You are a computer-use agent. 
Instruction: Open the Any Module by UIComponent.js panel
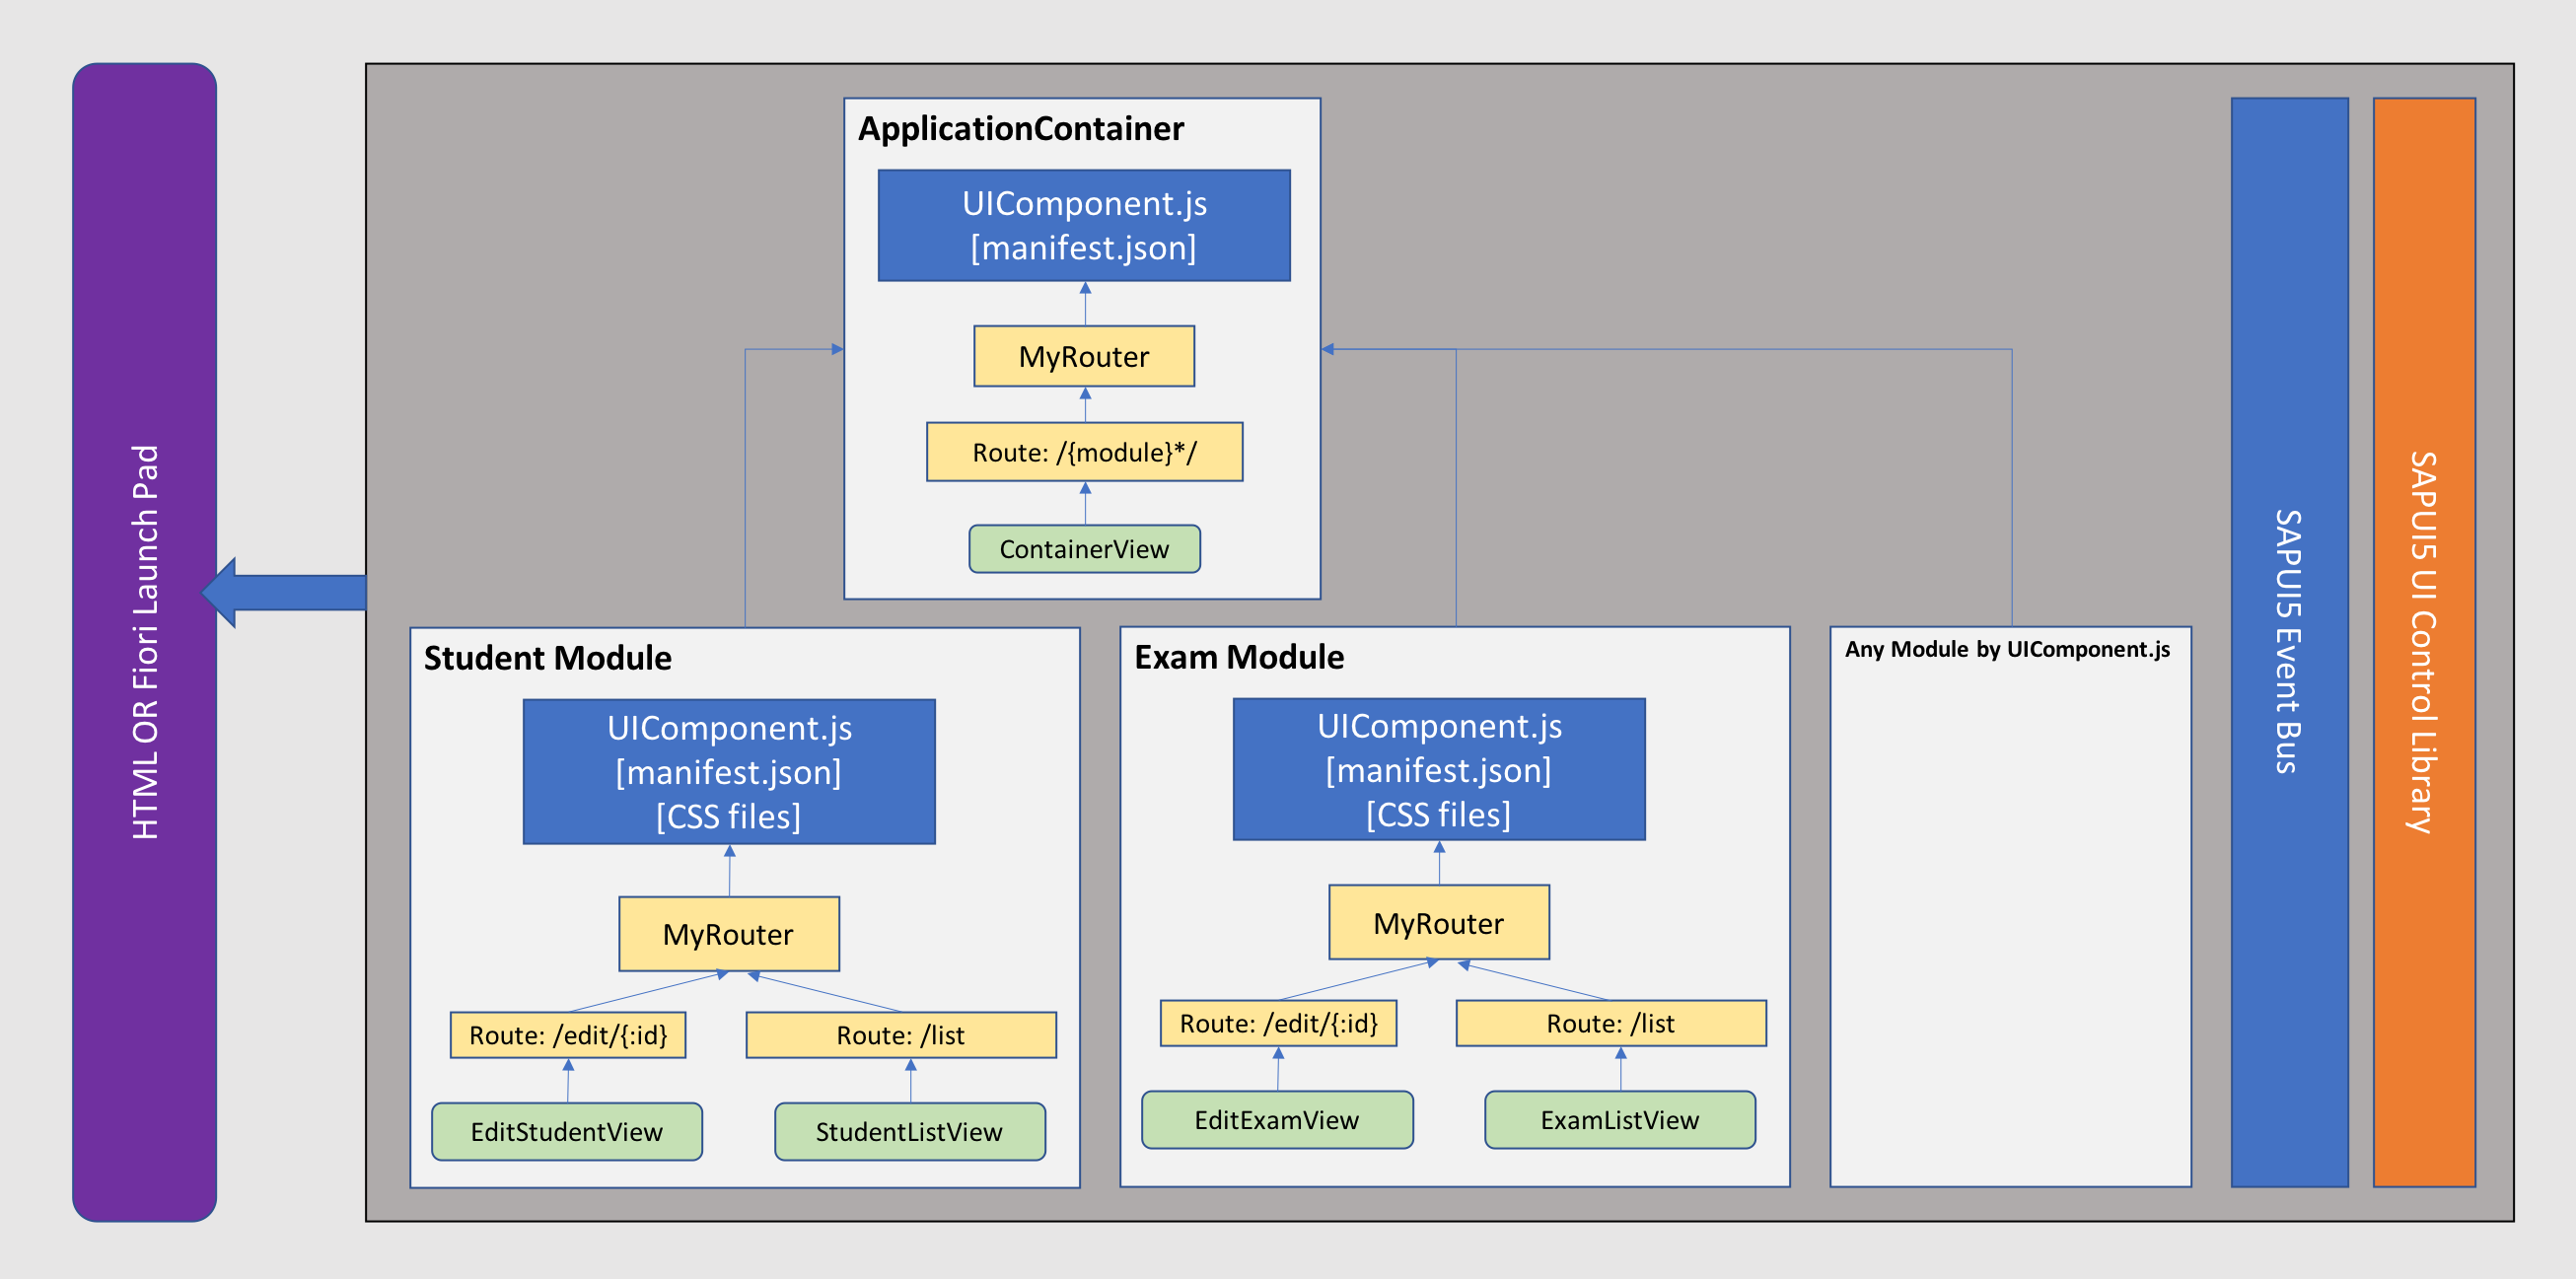tap(2010, 920)
